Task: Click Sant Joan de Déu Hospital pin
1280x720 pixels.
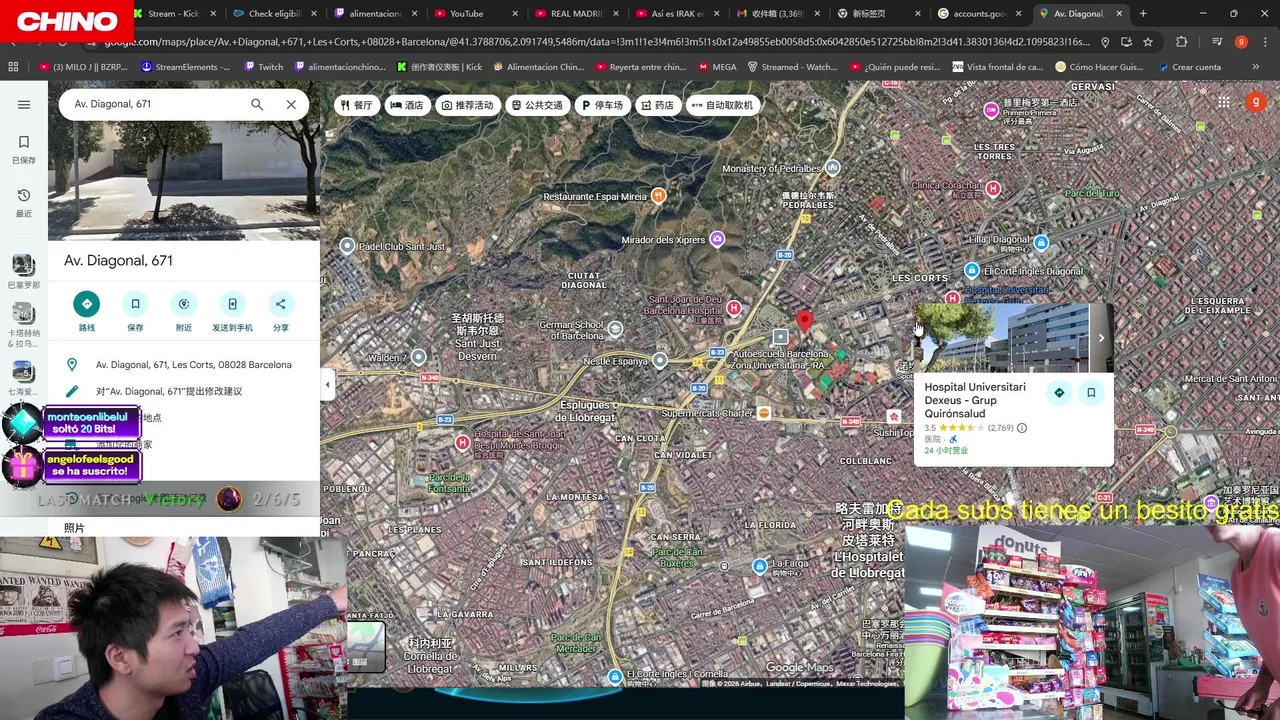Action: [734, 308]
